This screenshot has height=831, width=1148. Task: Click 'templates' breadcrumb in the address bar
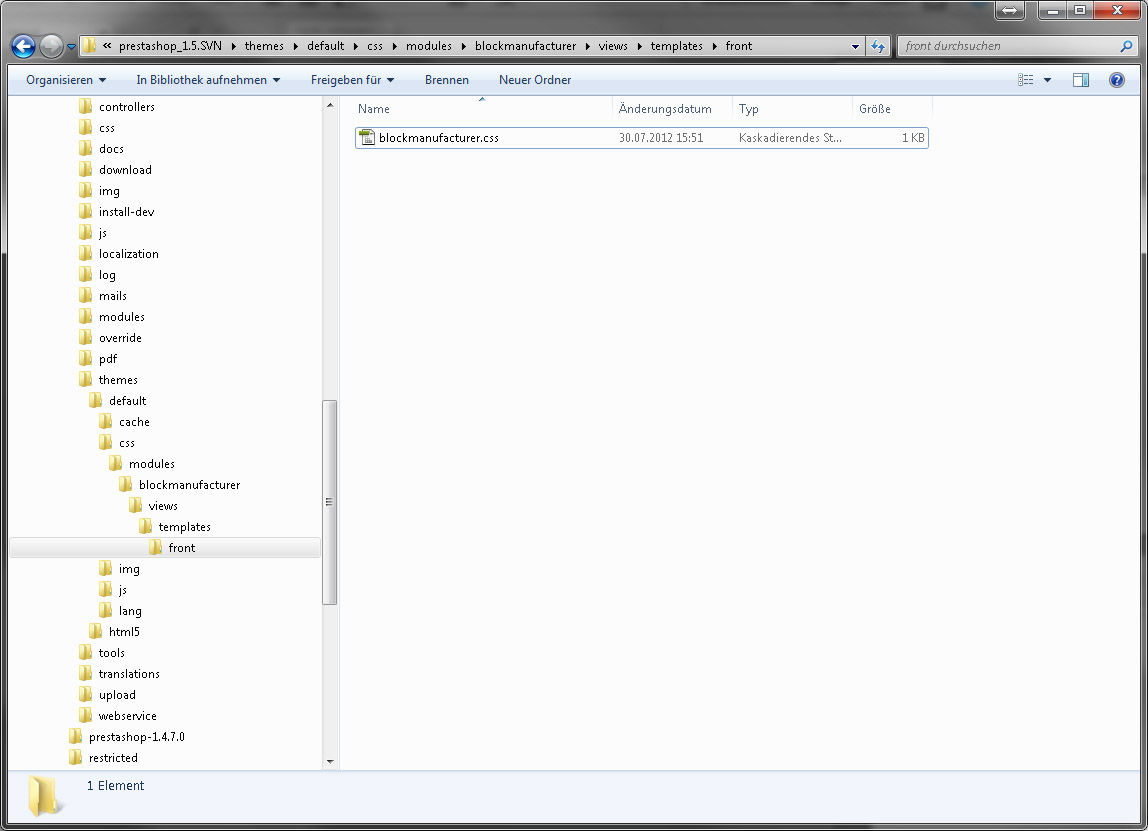[676, 46]
